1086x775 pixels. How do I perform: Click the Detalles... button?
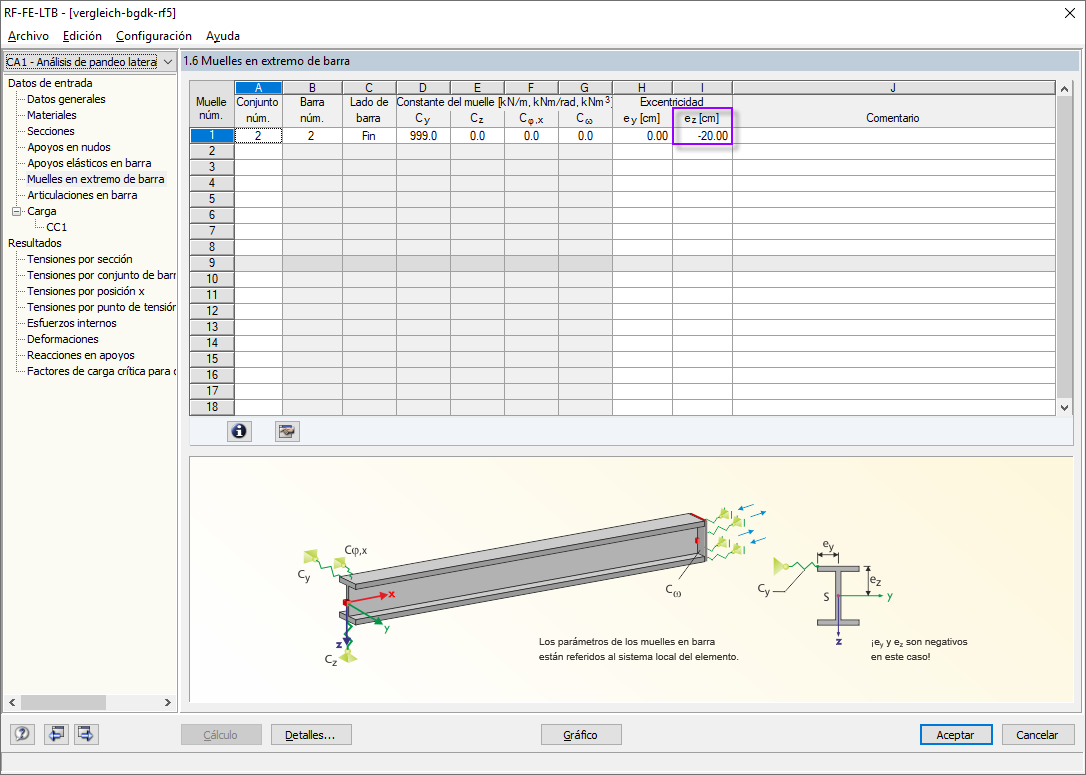coord(311,735)
